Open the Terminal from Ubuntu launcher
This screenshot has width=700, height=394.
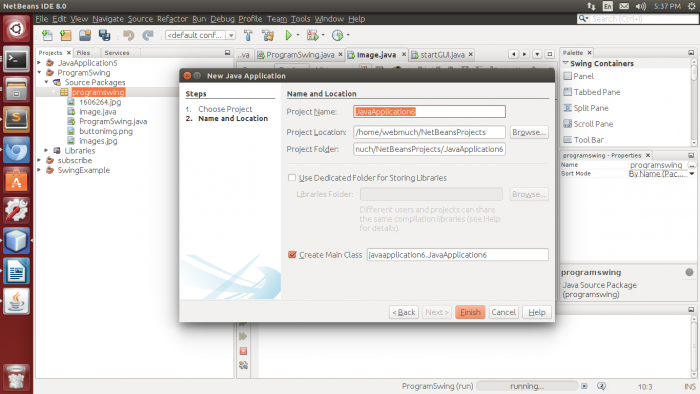(x=16, y=59)
